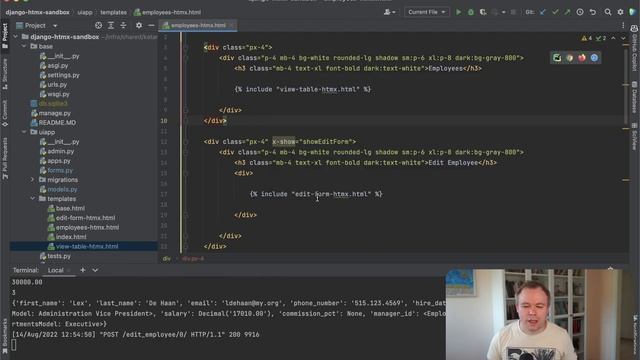Open Project view selector dropdown
Image resolution: width=640 pixels, height=360 pixels.
[38, 25]
